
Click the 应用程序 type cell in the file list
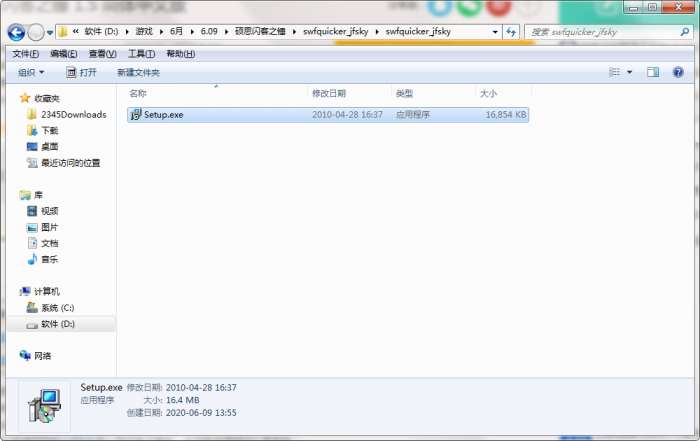(x=413, y=115)
